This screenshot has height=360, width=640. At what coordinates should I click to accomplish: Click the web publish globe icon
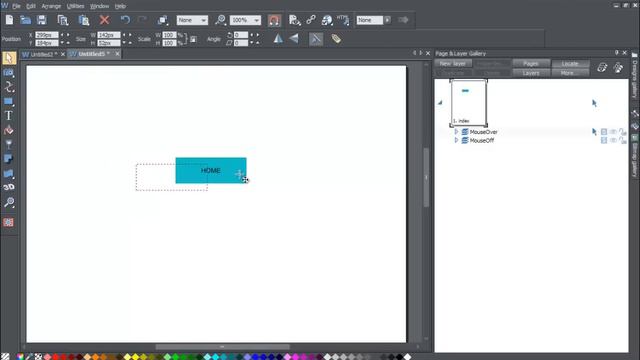click(x=327, y=20)
